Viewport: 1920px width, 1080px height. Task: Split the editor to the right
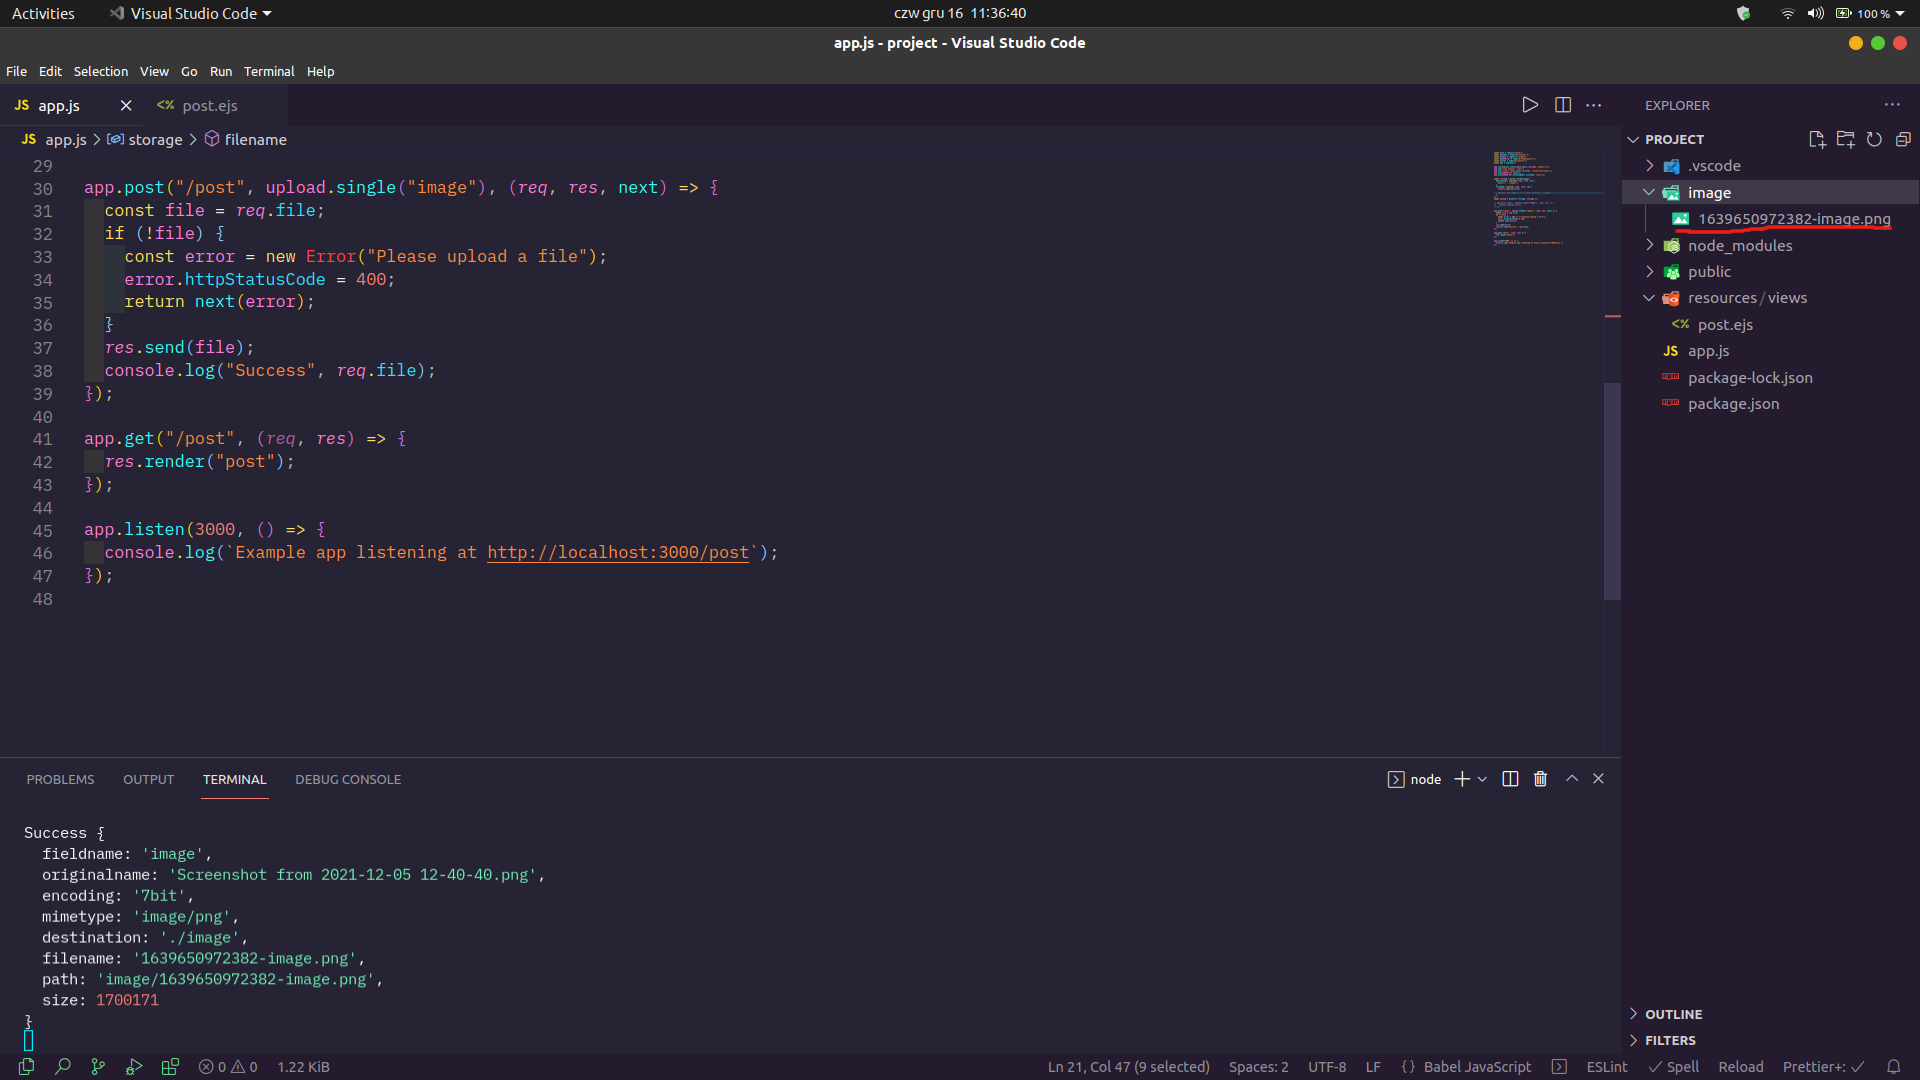[1563, 105]
